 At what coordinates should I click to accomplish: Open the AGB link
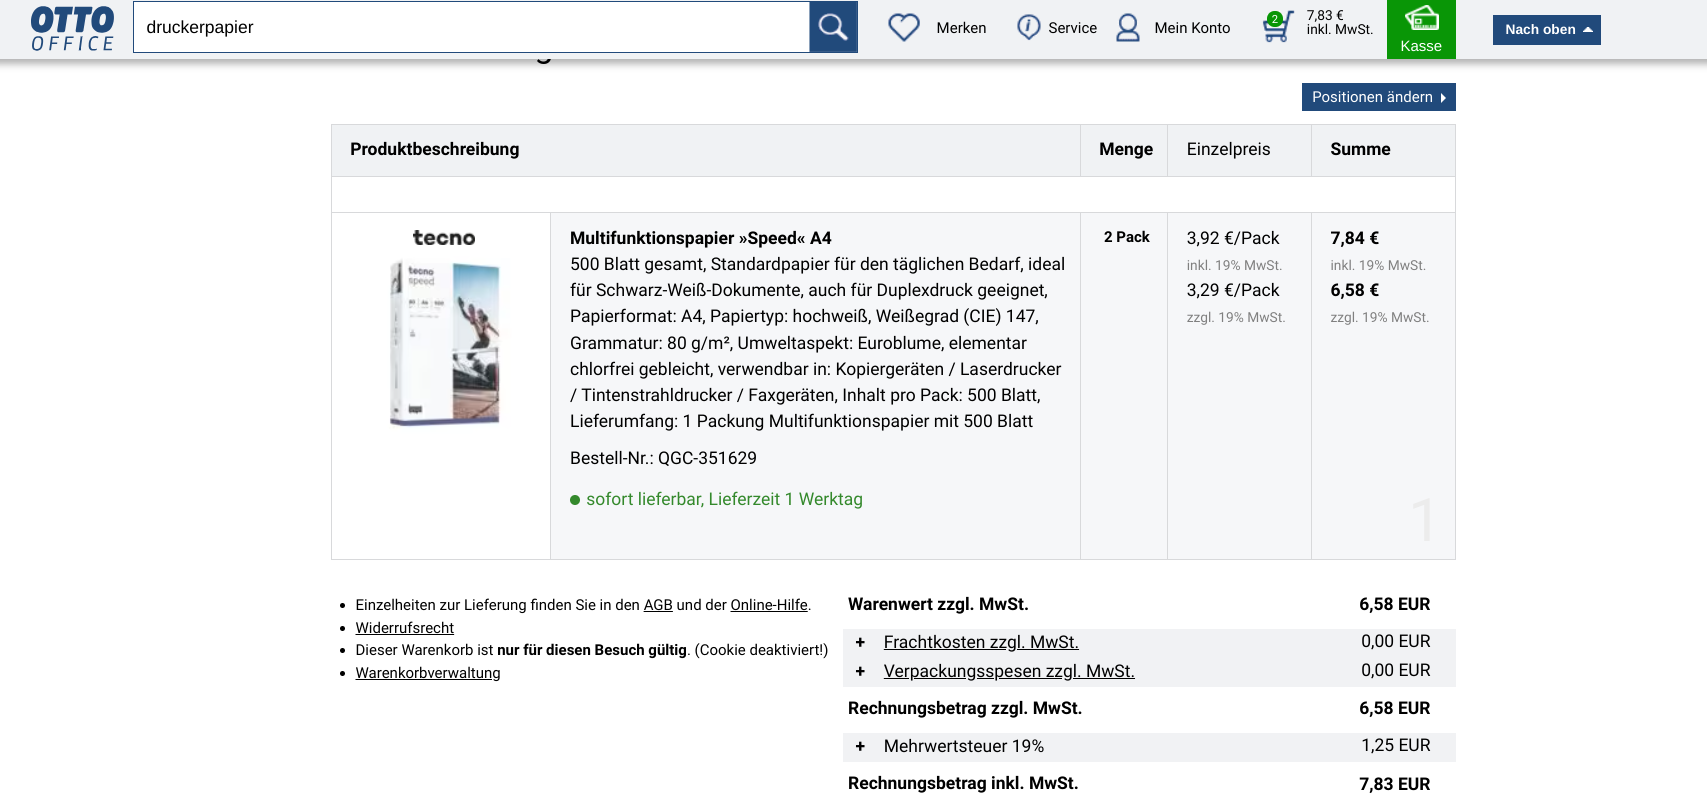(657, 605)
